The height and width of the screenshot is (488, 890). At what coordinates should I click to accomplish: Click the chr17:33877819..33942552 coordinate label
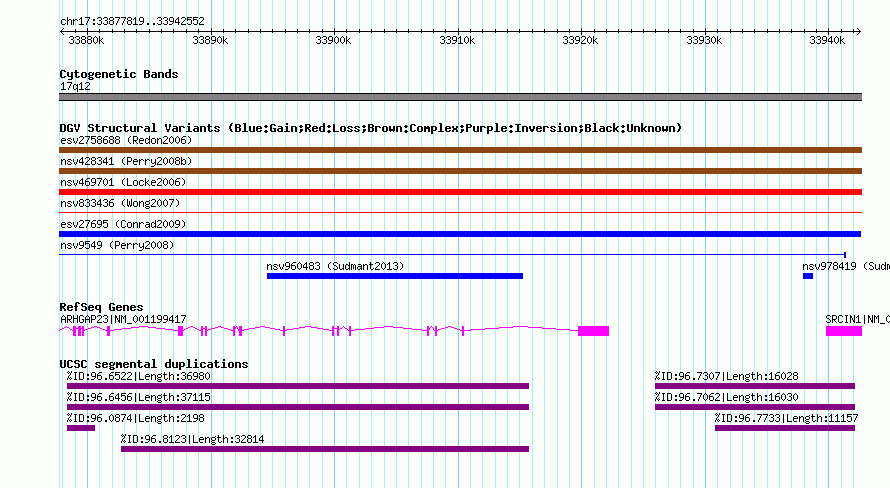pos(132,22)
